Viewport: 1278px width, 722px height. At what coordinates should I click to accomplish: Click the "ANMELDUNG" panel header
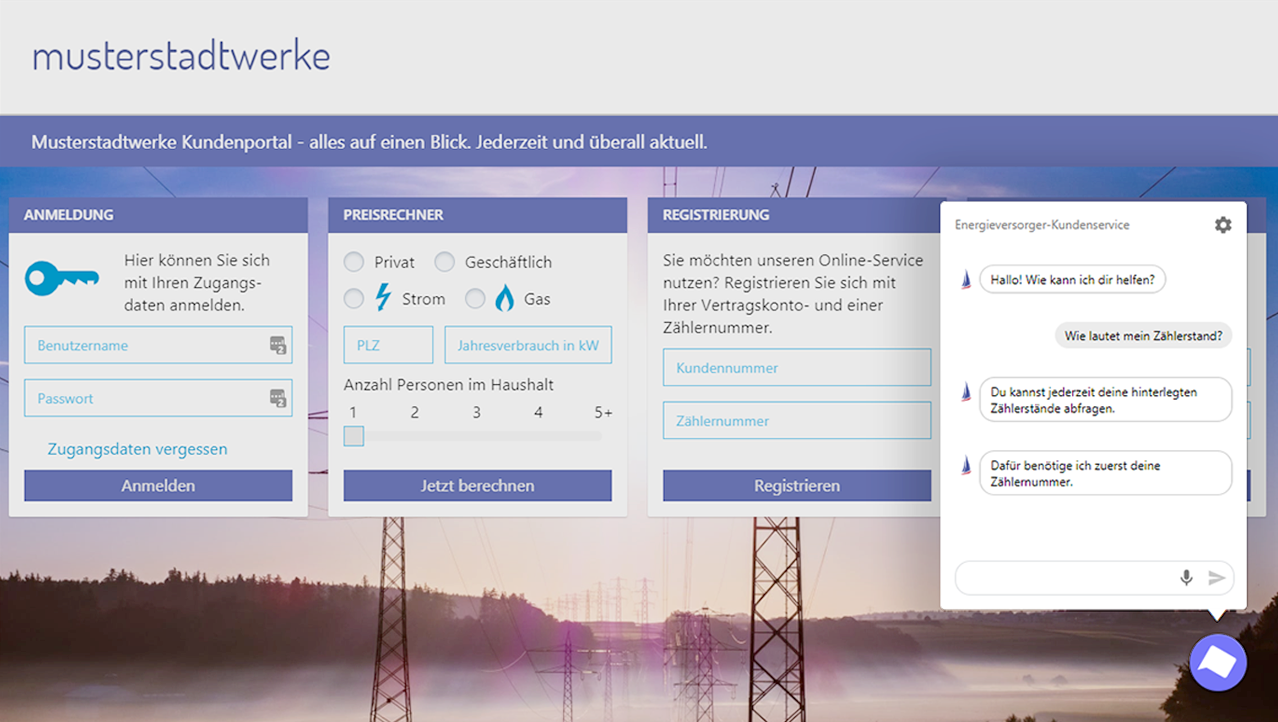(158, 215)
